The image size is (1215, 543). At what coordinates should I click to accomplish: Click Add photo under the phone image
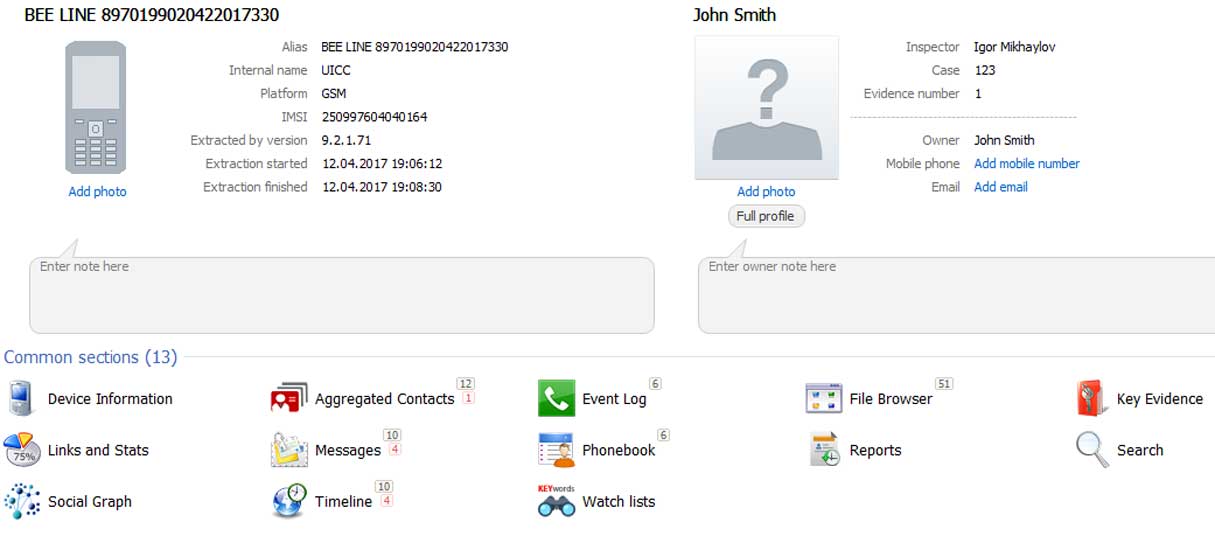(x=97, y=192)
